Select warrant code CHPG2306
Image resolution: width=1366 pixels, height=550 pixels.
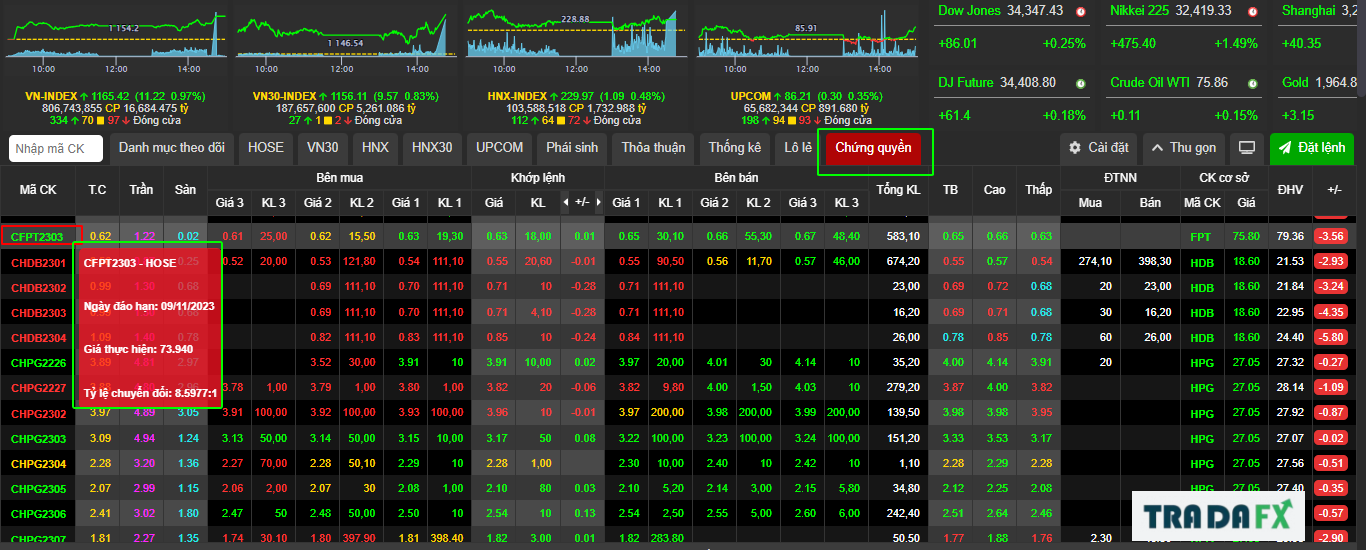click(x=38, y=513)
